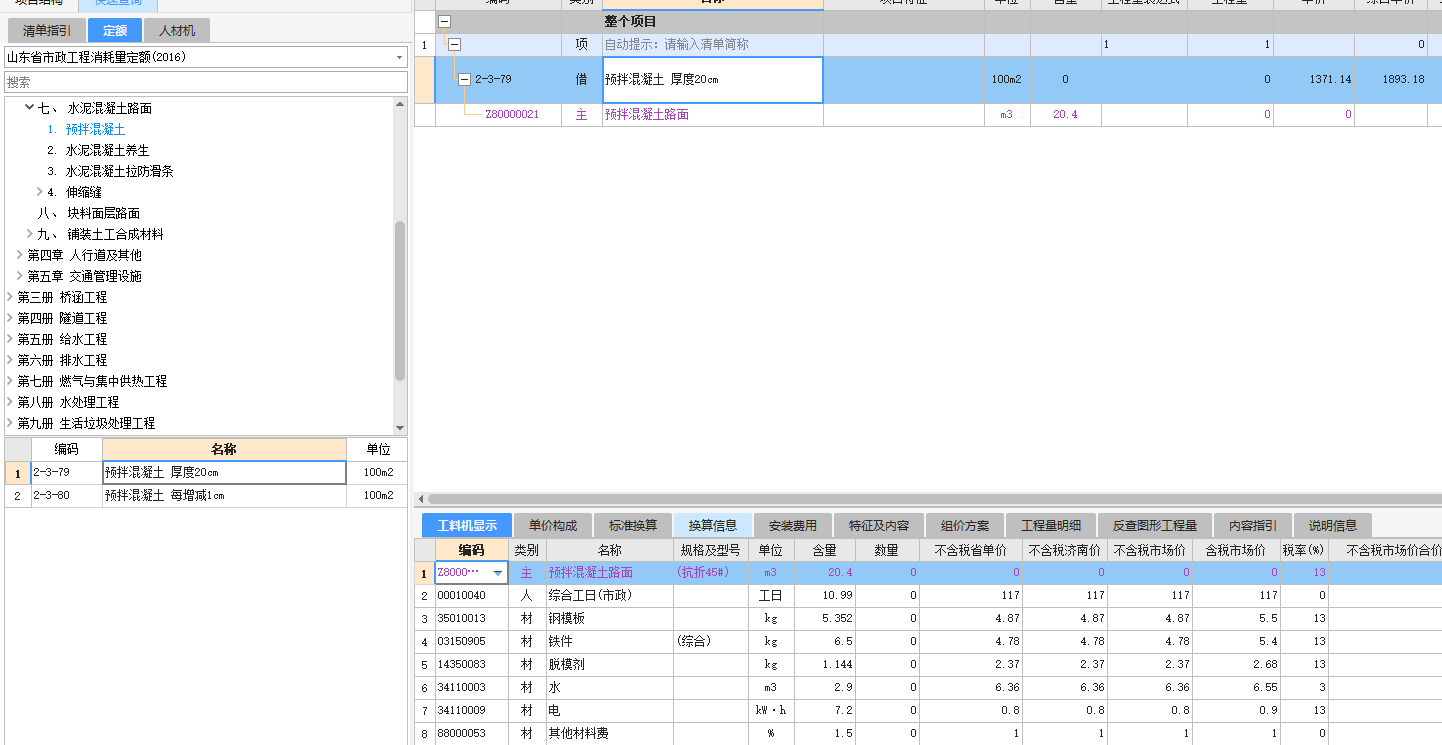Collapse the 2-3-79 quota node

click(464, 79)
